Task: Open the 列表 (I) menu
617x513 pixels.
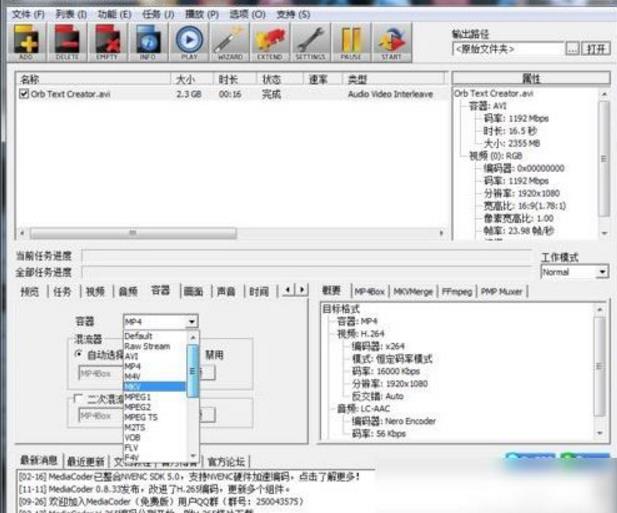Action: click(71, 15)
